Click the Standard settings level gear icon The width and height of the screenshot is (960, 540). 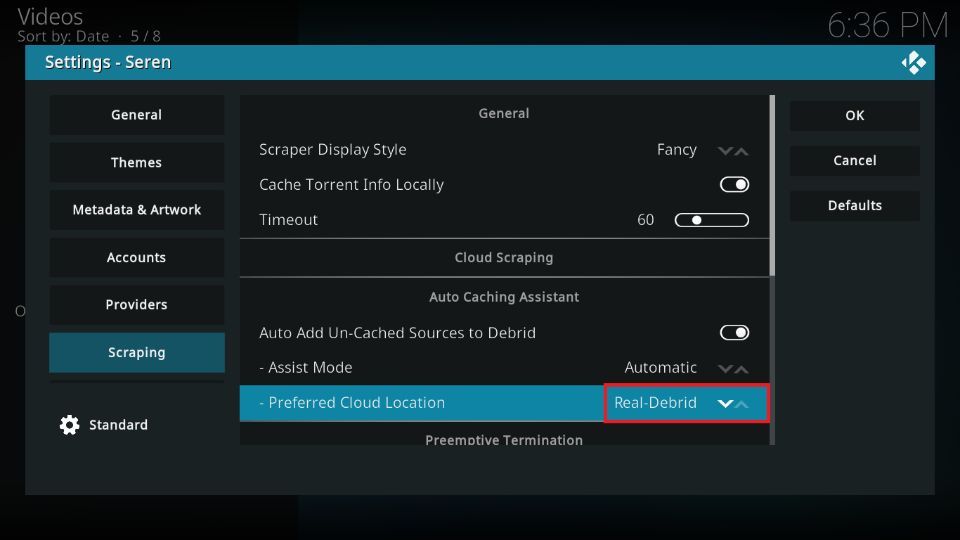(x=69, y=425)
